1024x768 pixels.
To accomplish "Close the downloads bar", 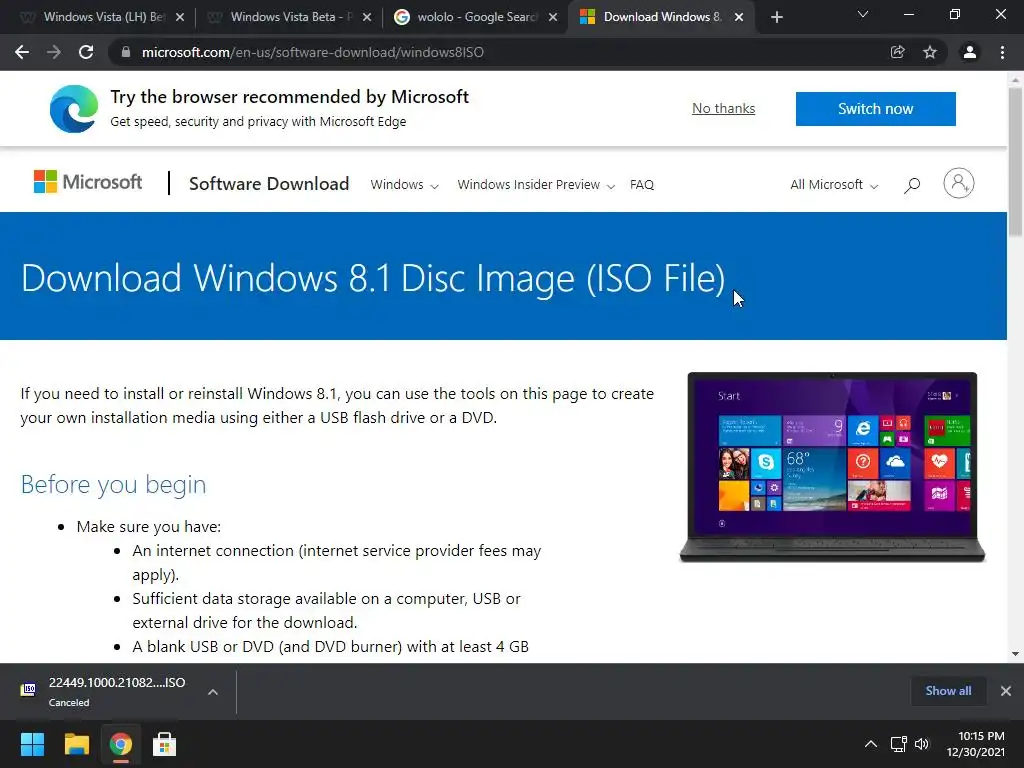I will click(x=1006, y=691).
